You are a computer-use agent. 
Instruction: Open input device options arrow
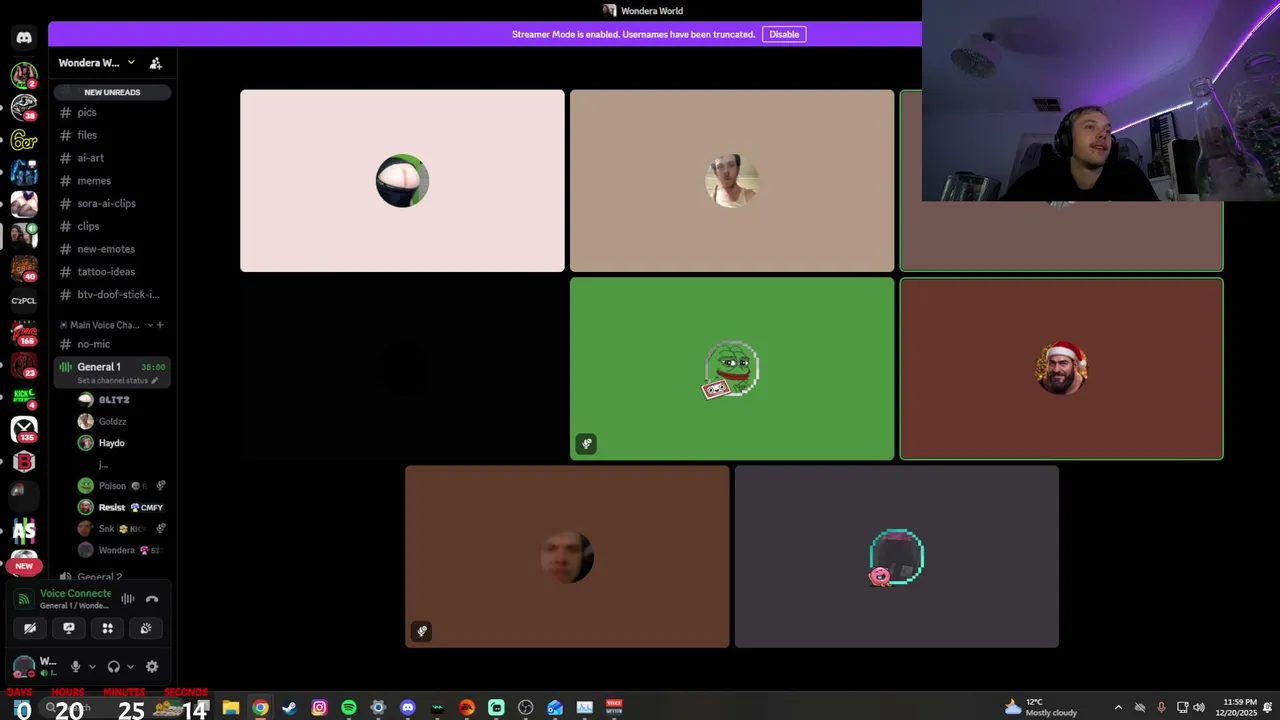coord(92,667)
